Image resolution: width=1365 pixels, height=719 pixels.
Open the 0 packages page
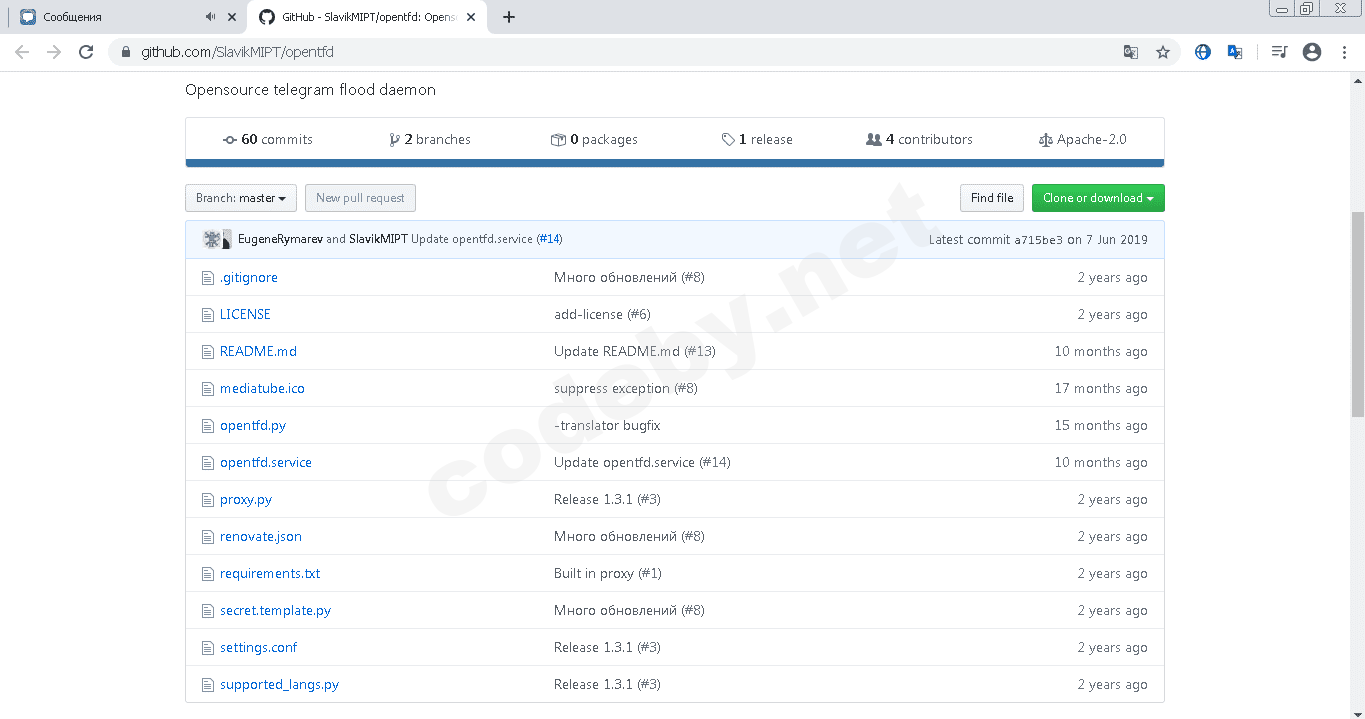pos(594,140)
